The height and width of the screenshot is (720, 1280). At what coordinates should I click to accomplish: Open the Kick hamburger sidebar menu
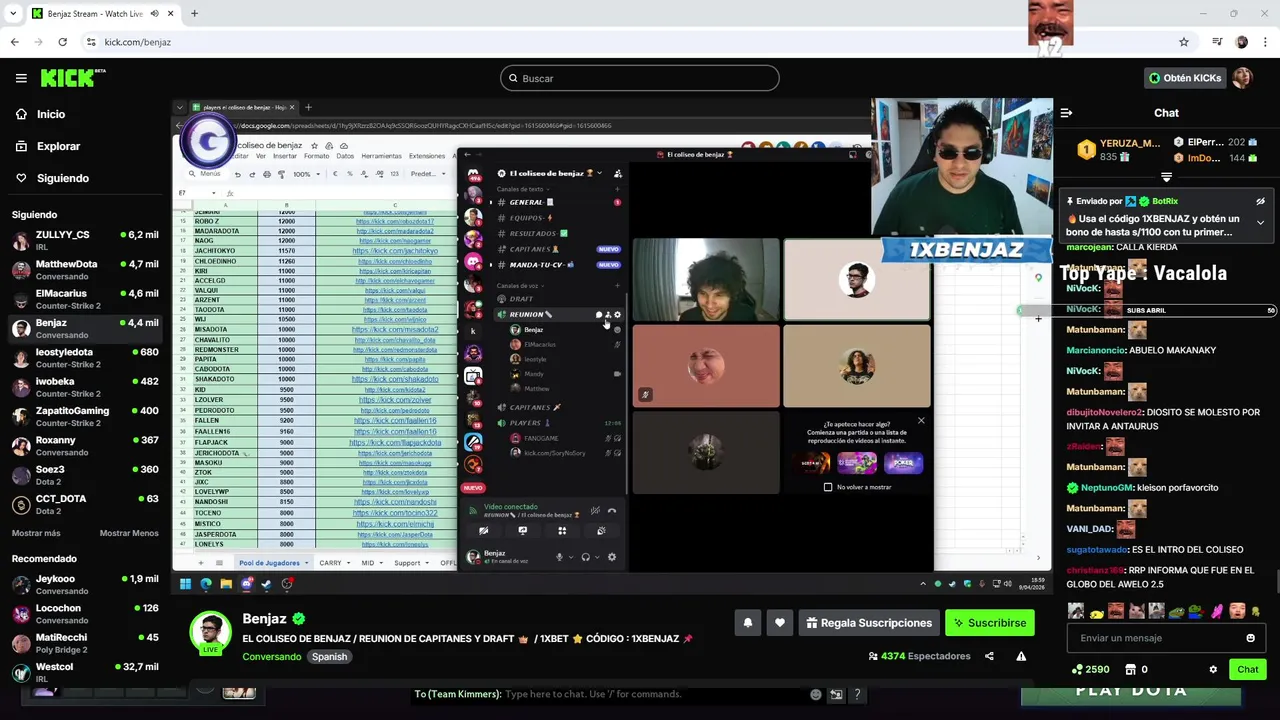coord(21,78)
